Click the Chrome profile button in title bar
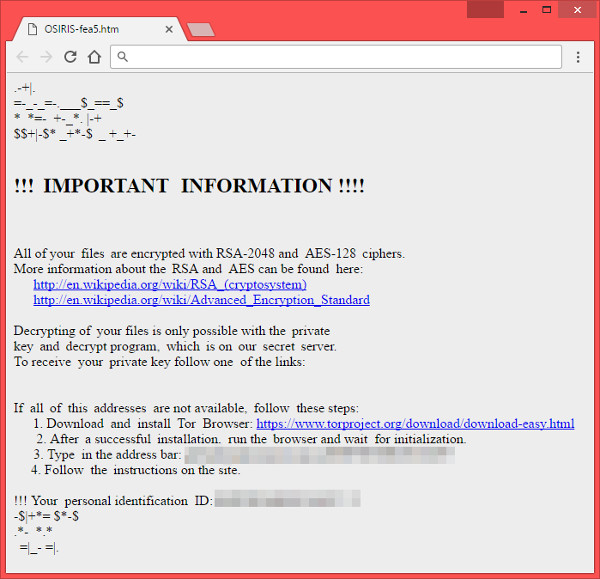The height and width of the screenshot is (579, 600). click(485, 9)
